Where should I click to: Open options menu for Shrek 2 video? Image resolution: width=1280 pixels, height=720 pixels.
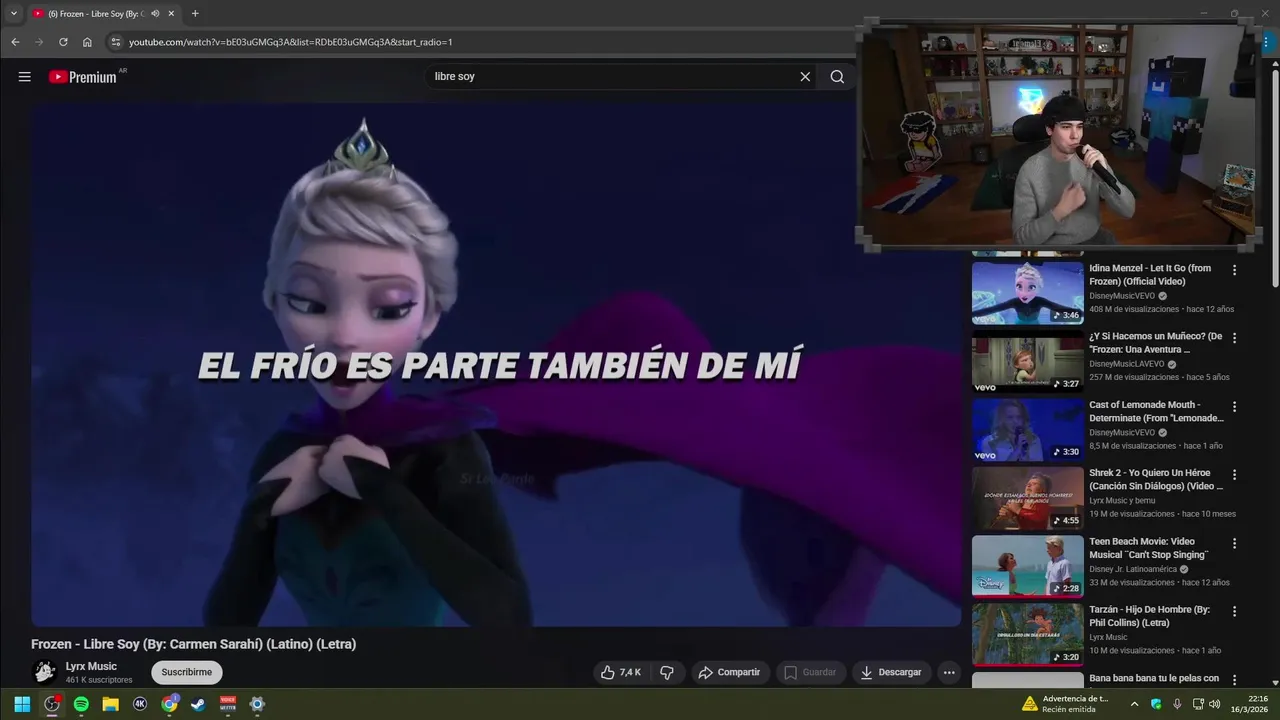pyautogui.click(x=1234, y=475)
